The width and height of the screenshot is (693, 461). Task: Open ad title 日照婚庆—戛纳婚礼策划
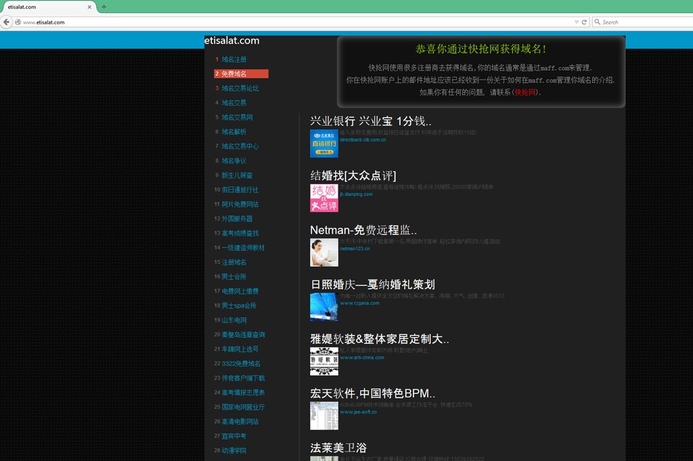373,284
